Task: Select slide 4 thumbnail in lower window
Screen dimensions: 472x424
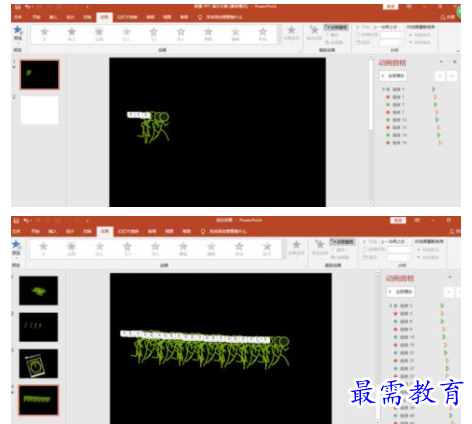Action: point(39,400)
